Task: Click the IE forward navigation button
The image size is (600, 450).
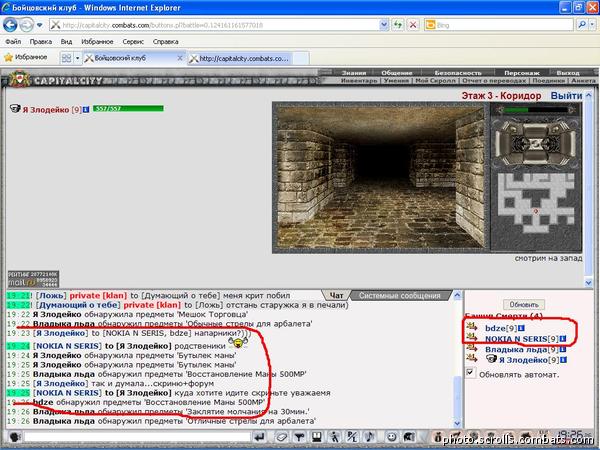Action: (x=26, y=25)
